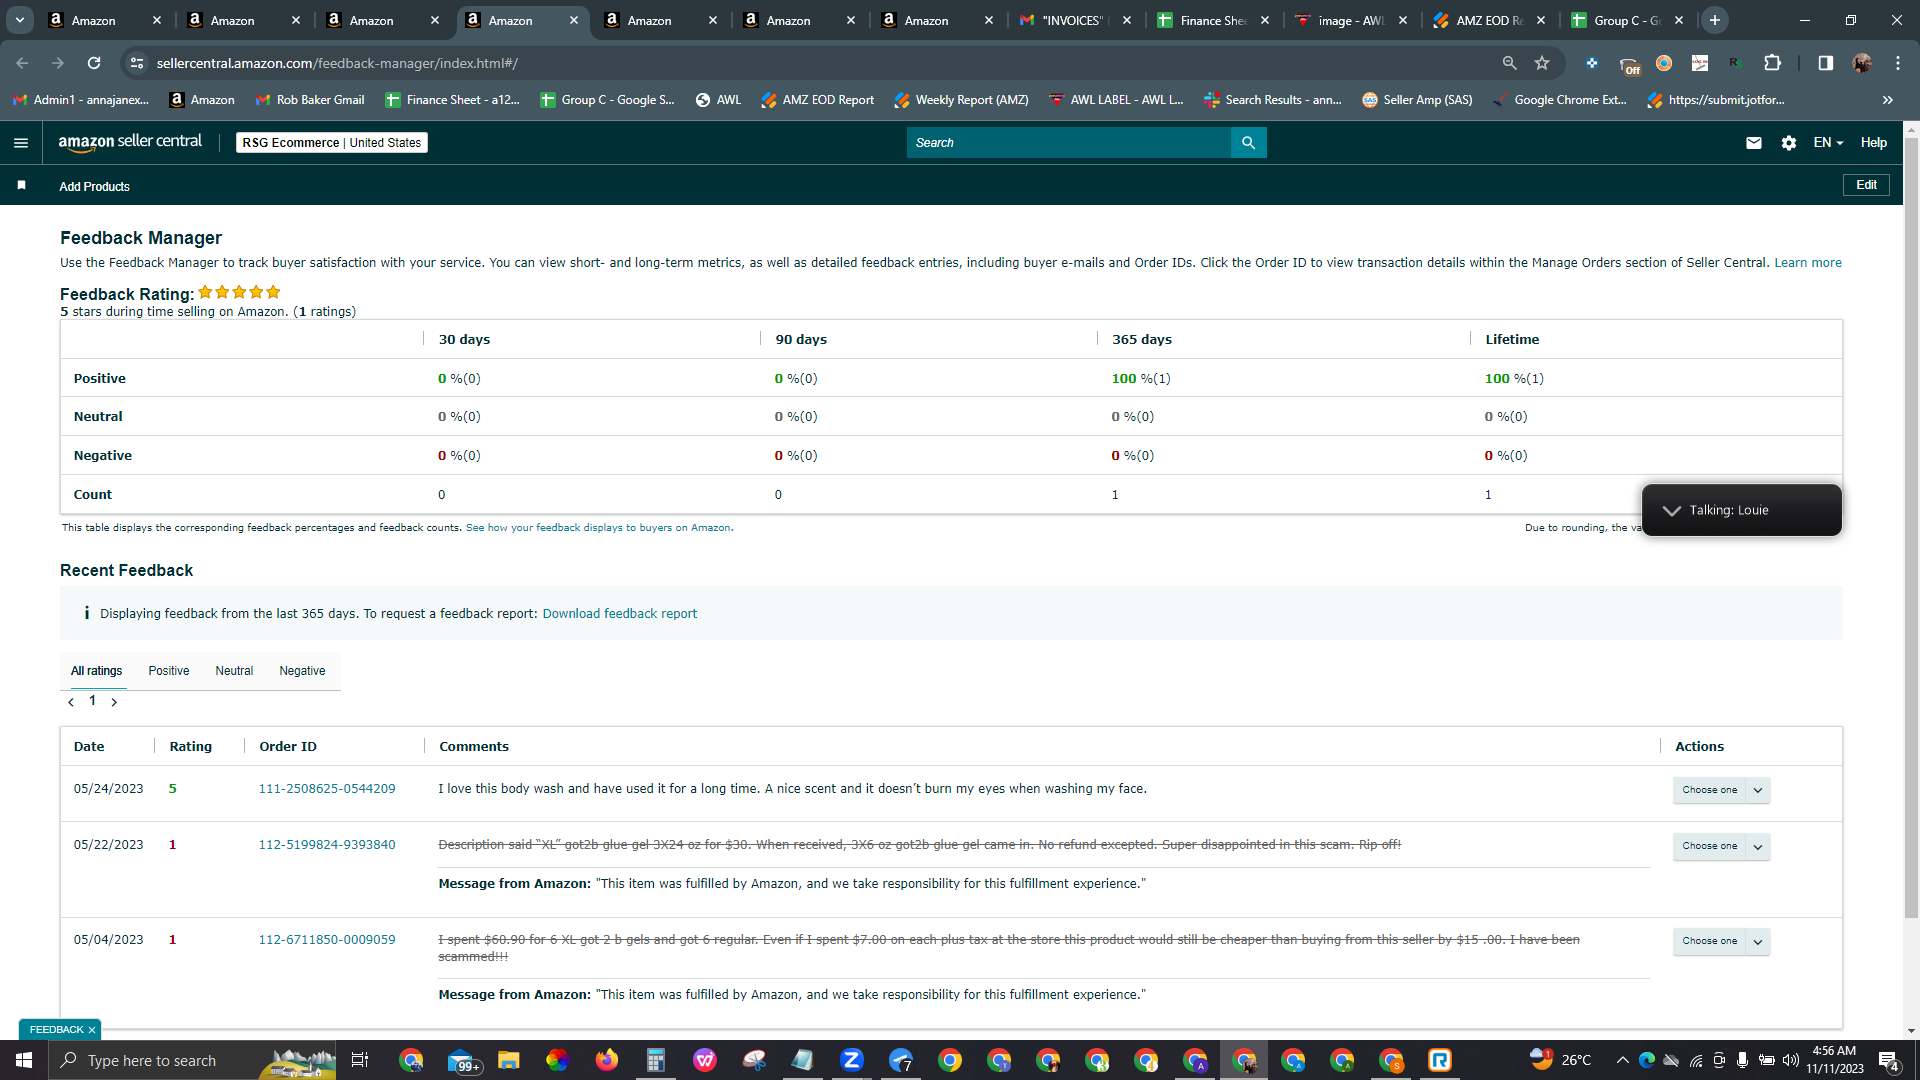Open Add Products bookmark link
Screen dimensions: 1920x1080
pyautogui.click(x=94, y=187)
